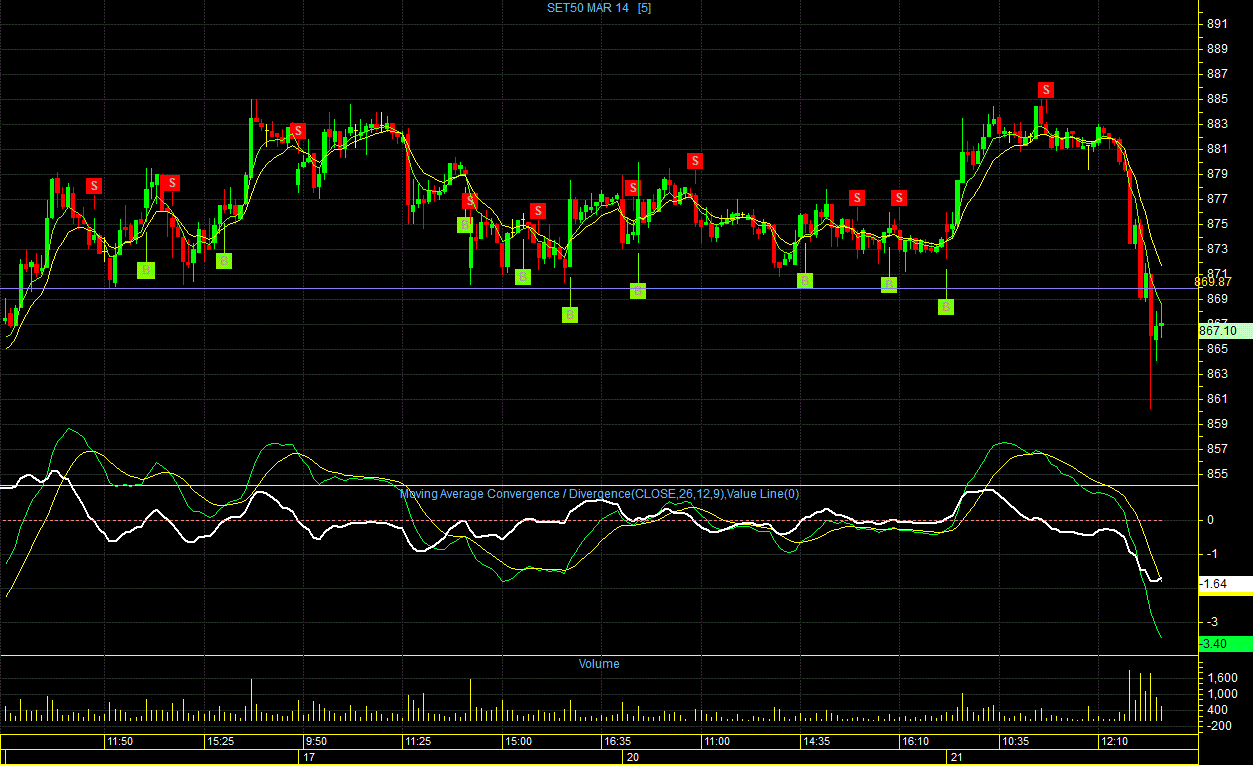Image resolution: width=1253 pixels, height=765 pixels.
Task: Click the 891 price axis label
Action: 1218,24
